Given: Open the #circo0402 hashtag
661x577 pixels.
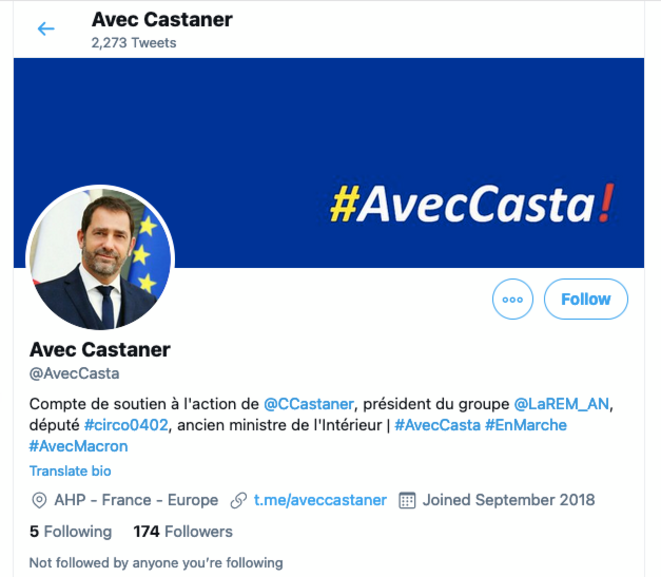Looking at the screenshot, I should (126, 425).
